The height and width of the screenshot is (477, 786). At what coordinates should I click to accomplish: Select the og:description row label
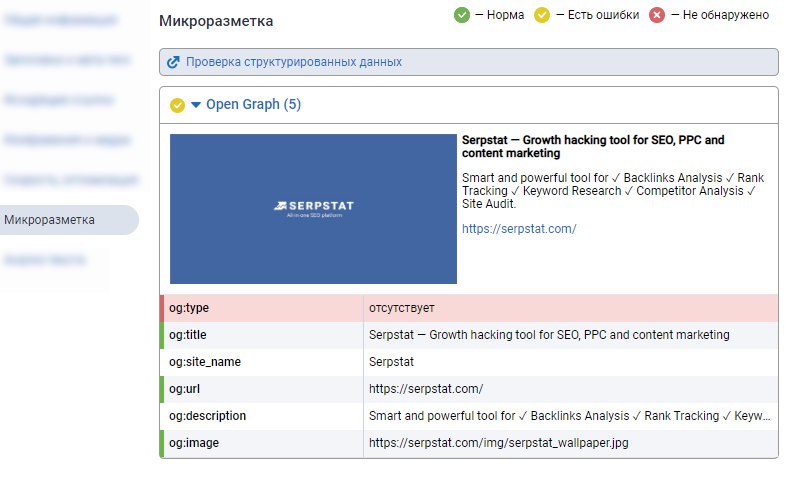point(207,416)
